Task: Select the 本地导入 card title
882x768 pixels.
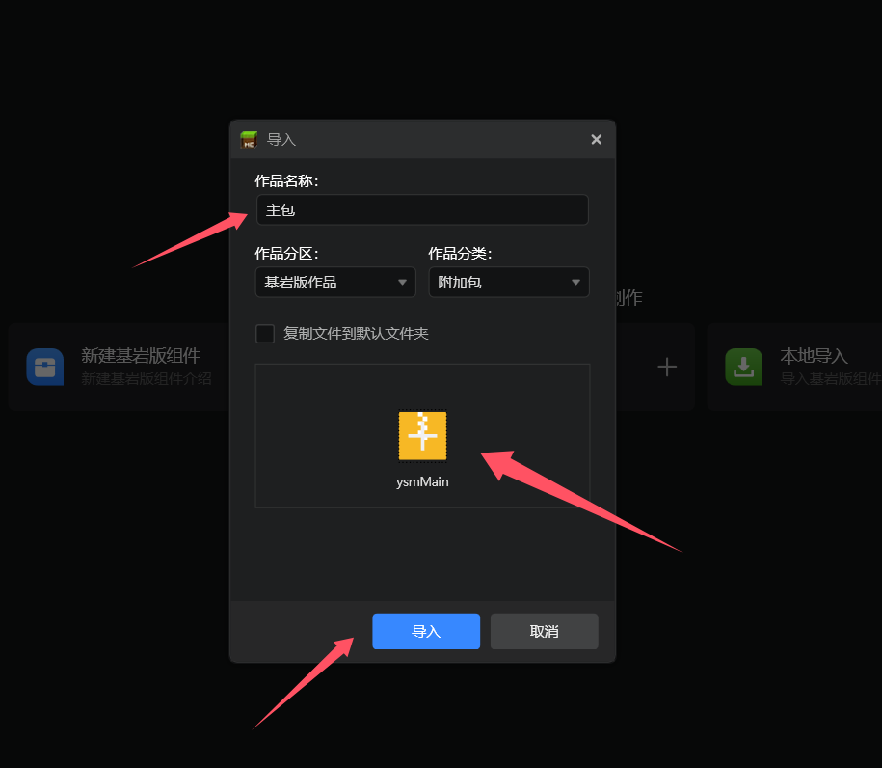Action: point(814,356)
